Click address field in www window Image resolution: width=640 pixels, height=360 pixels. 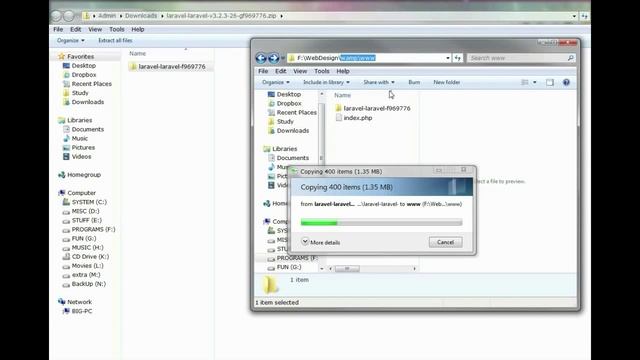tap(369, 58)
